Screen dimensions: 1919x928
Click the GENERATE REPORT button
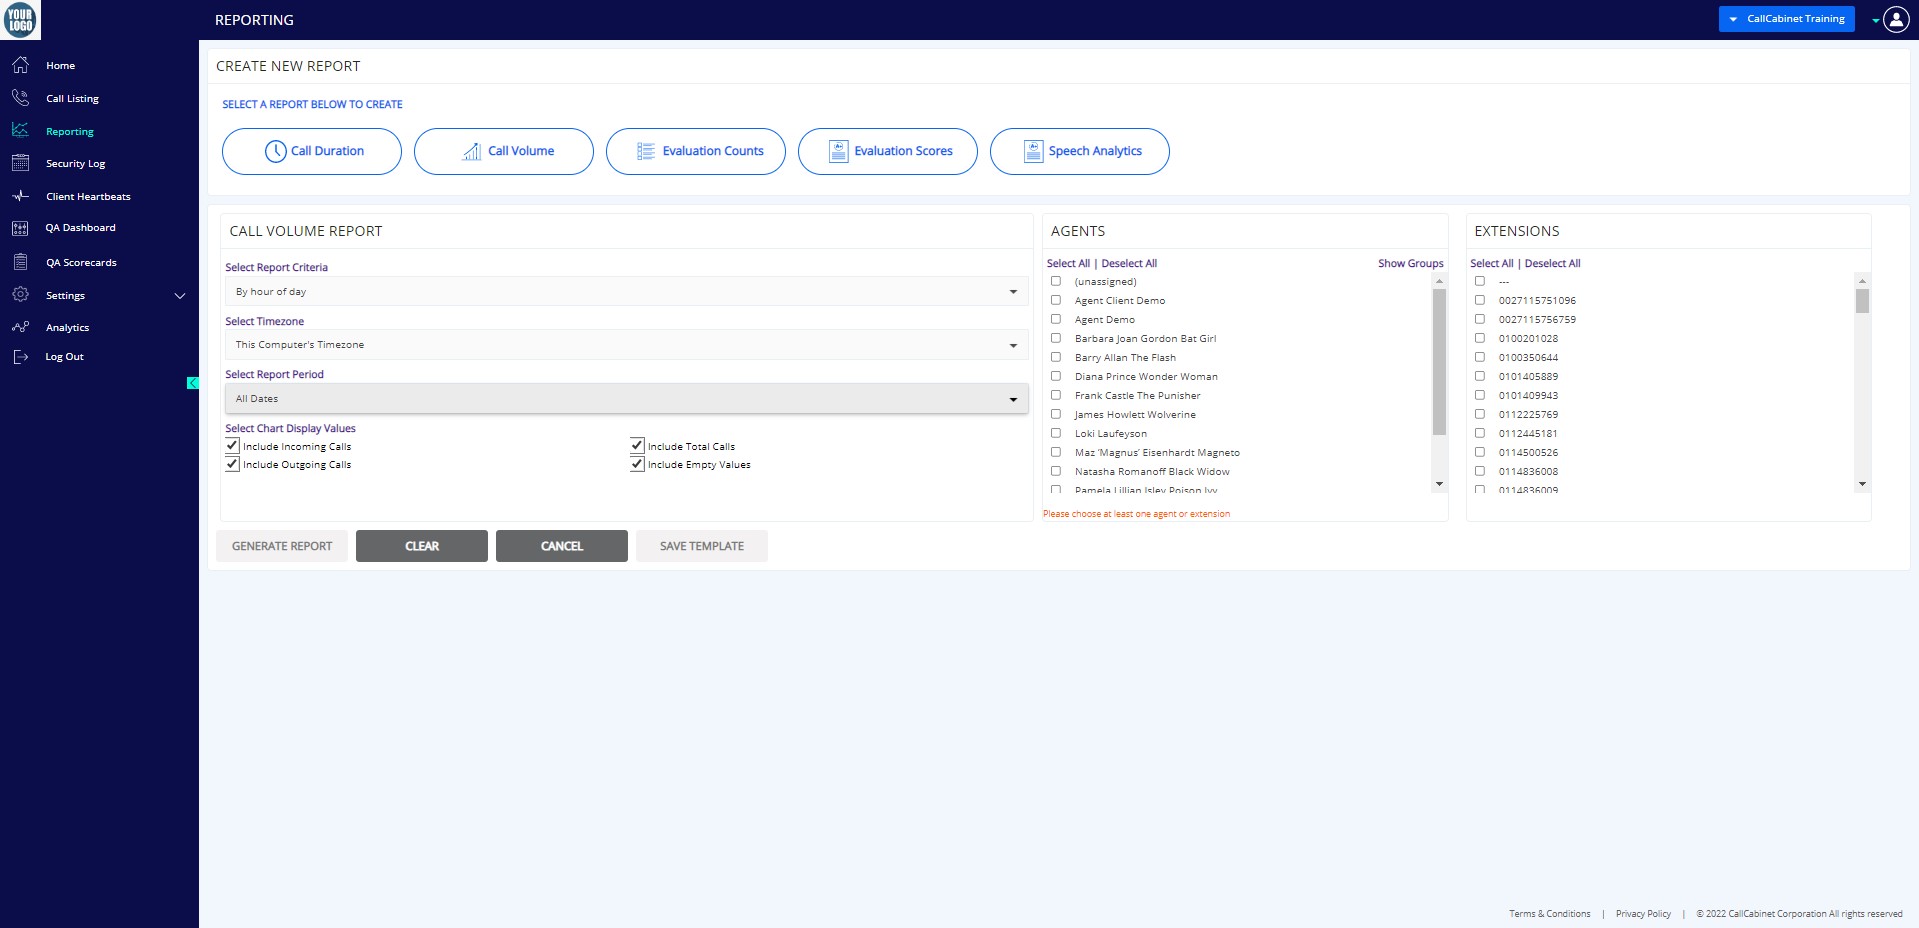pyautogui.click(x=282, y=546)
